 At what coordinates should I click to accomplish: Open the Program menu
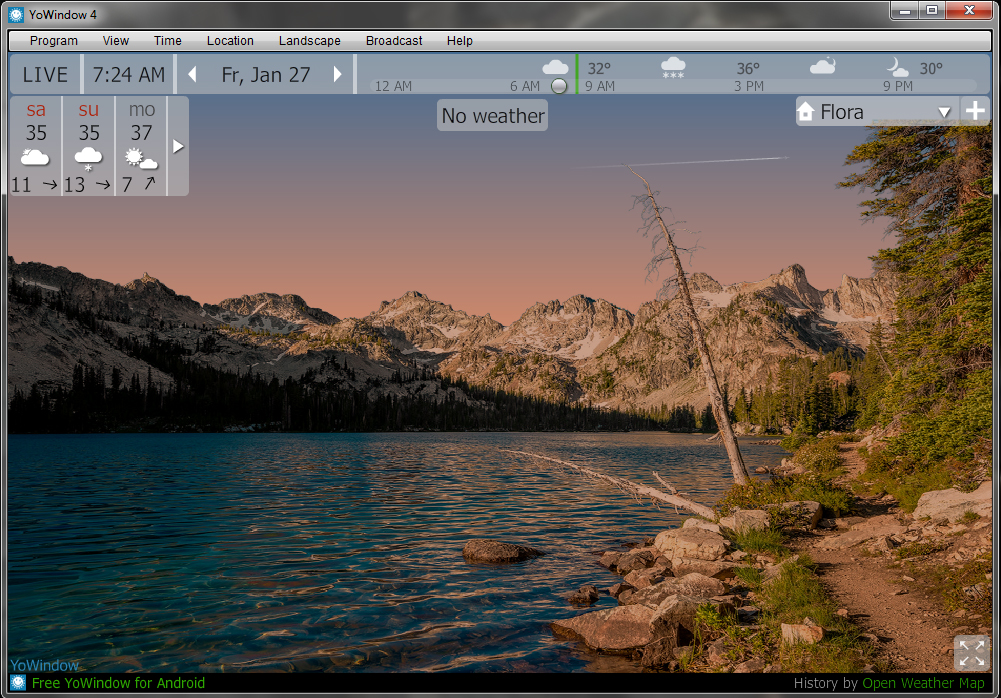54,41
